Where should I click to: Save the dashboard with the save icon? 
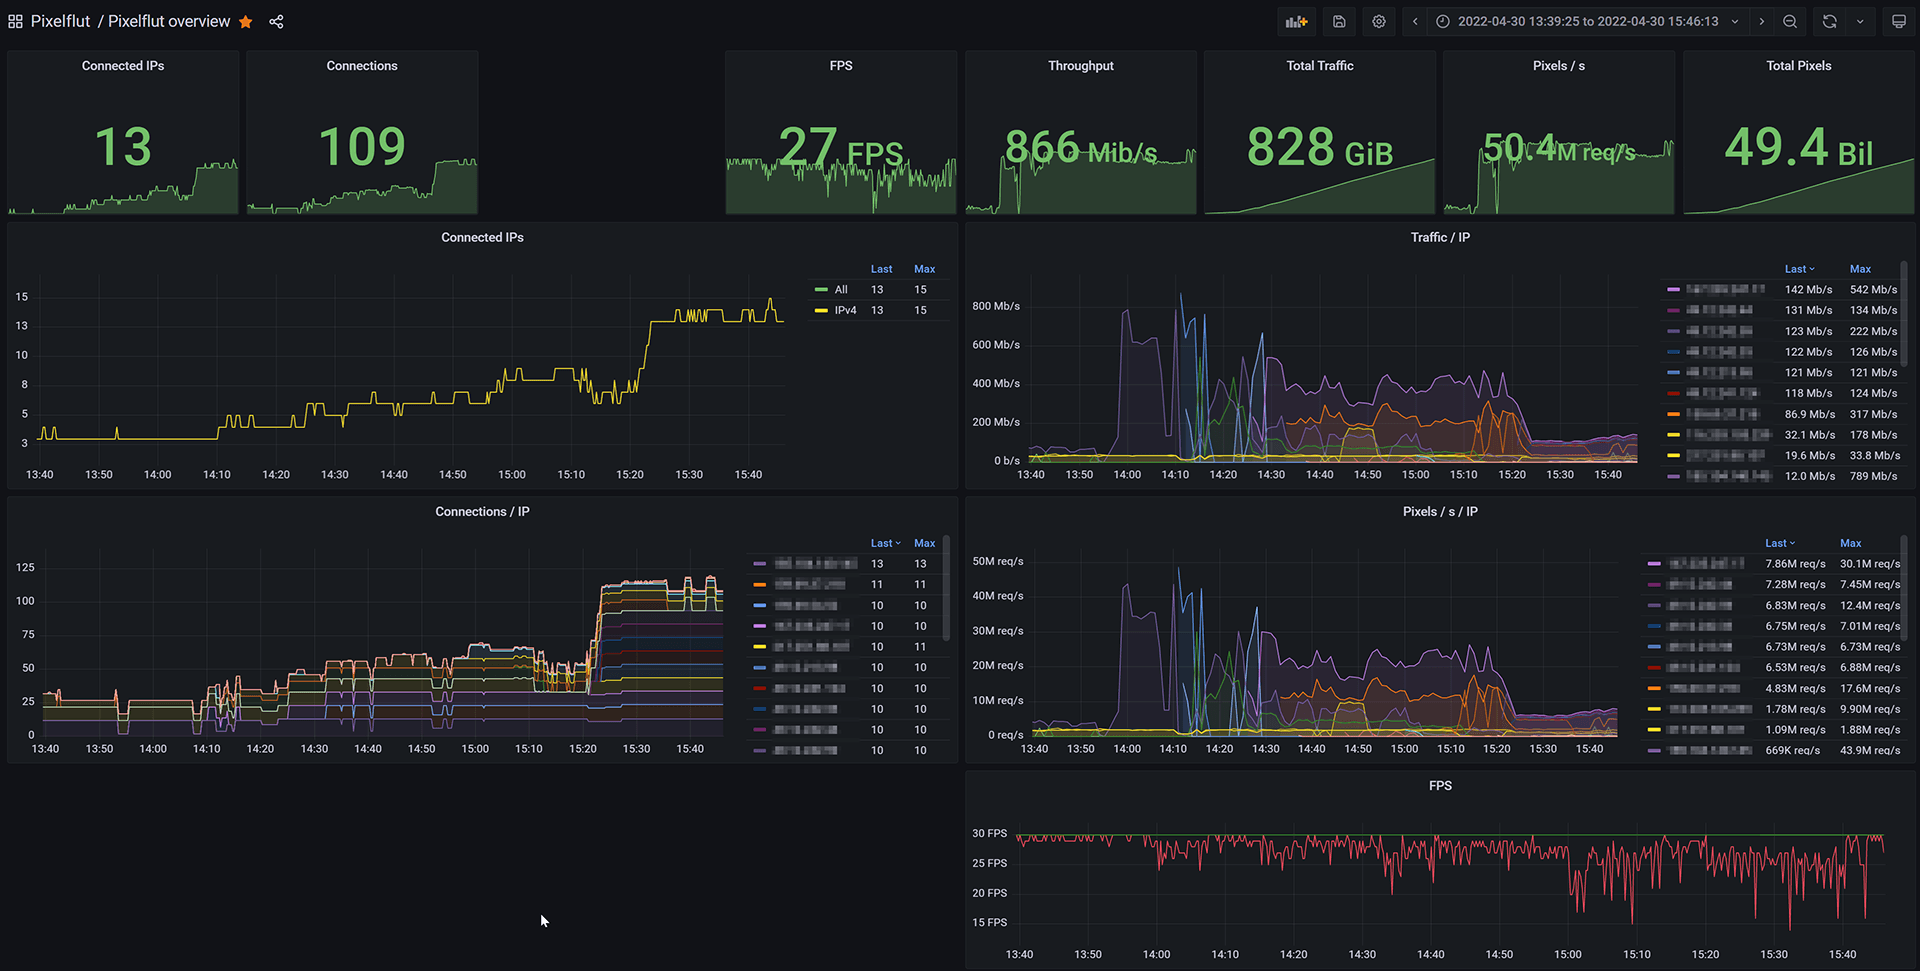click(x=1340, y=21)
